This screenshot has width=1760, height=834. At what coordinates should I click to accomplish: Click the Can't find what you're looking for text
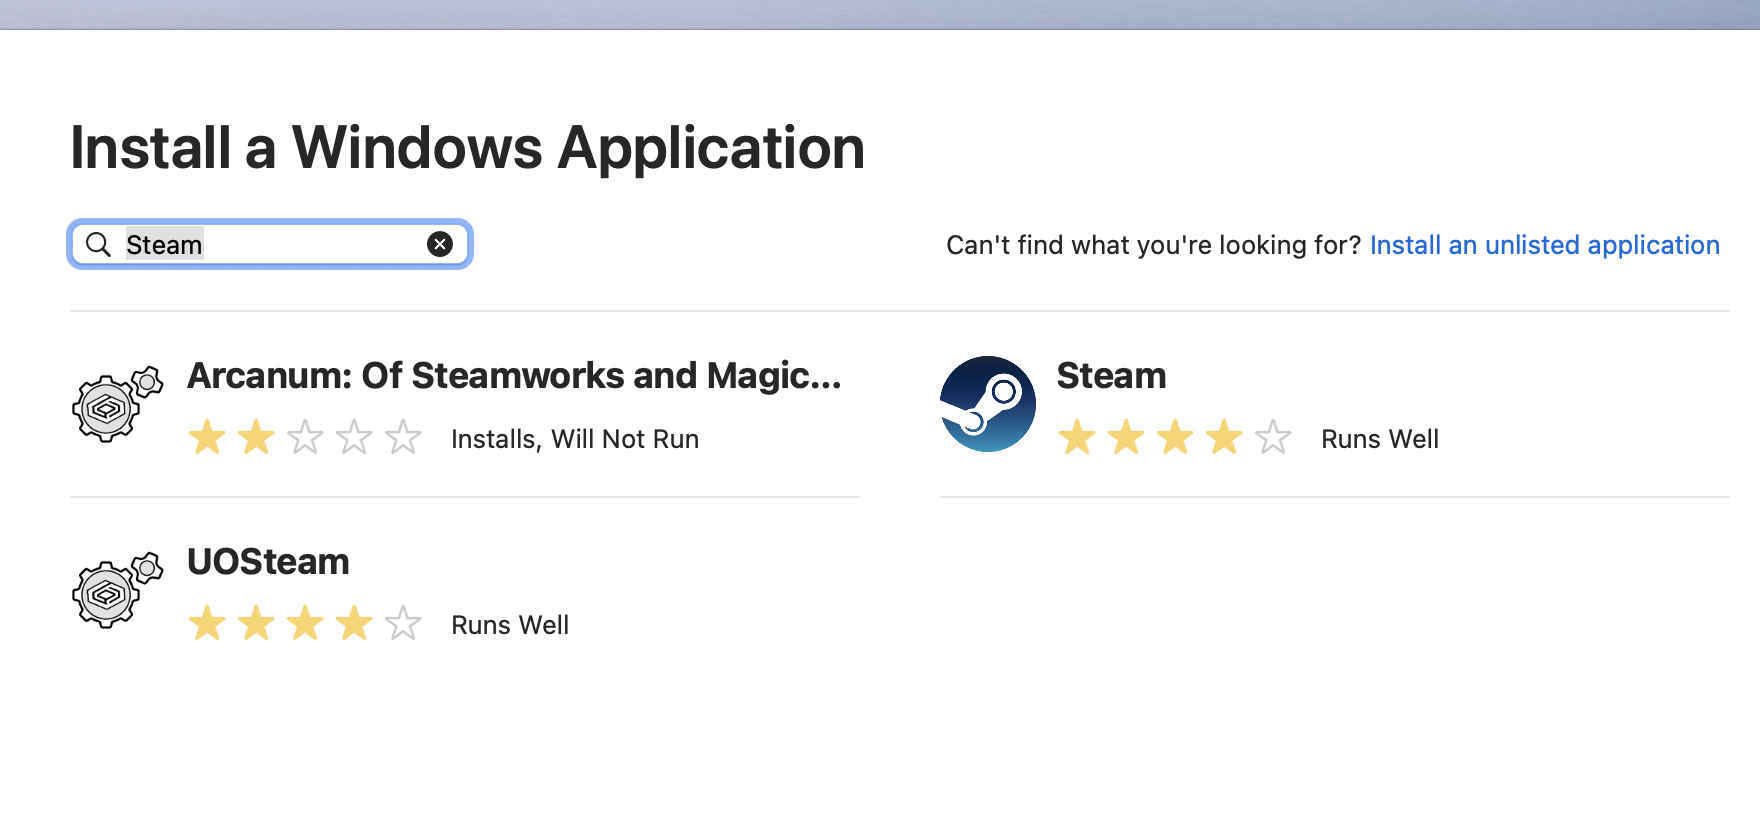point(1154,245)
